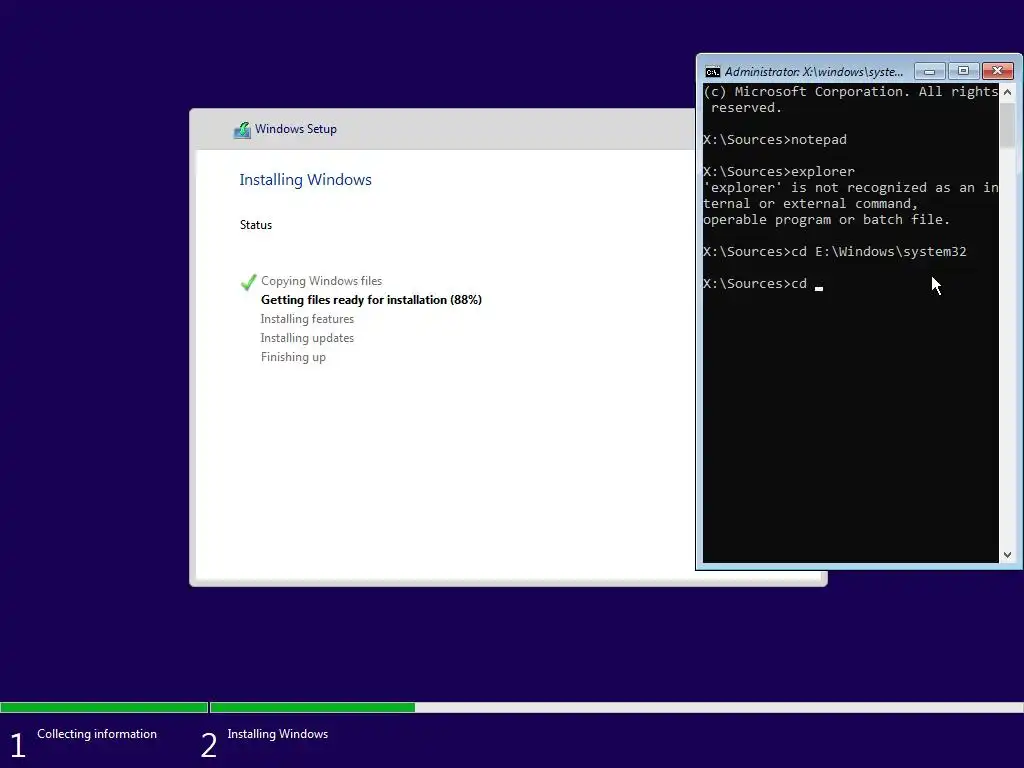Click the Administrator X:\windows title bar text
The image size is (1024, 768).
(814, 72)
